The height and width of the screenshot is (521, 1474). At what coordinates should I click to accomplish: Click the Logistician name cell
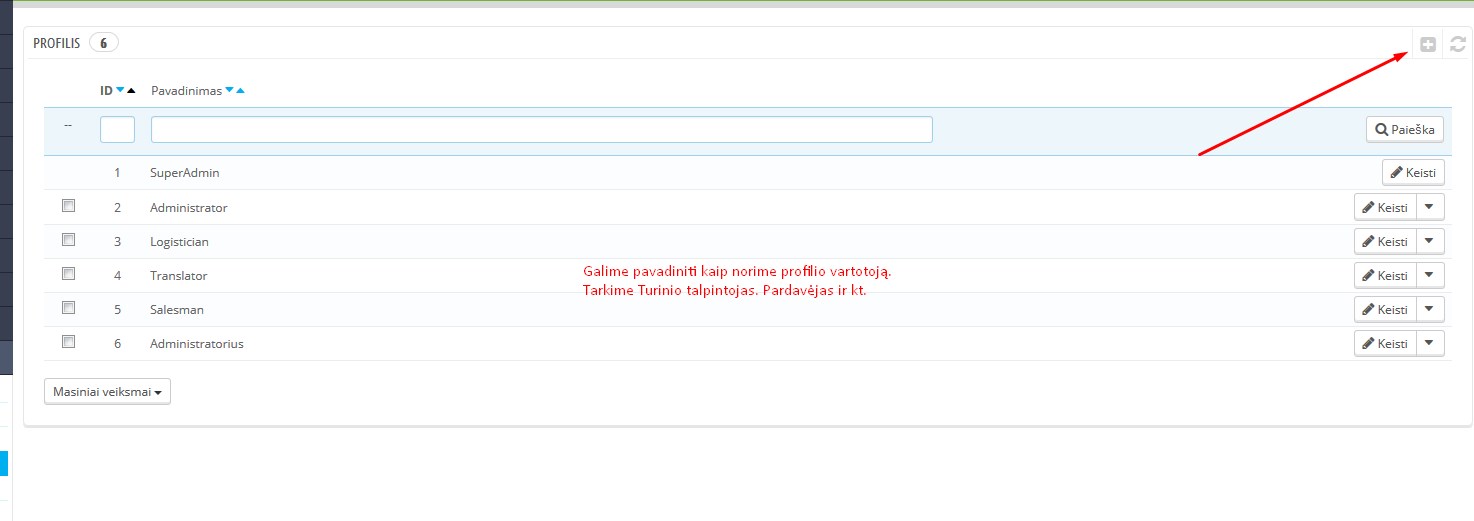179,242
